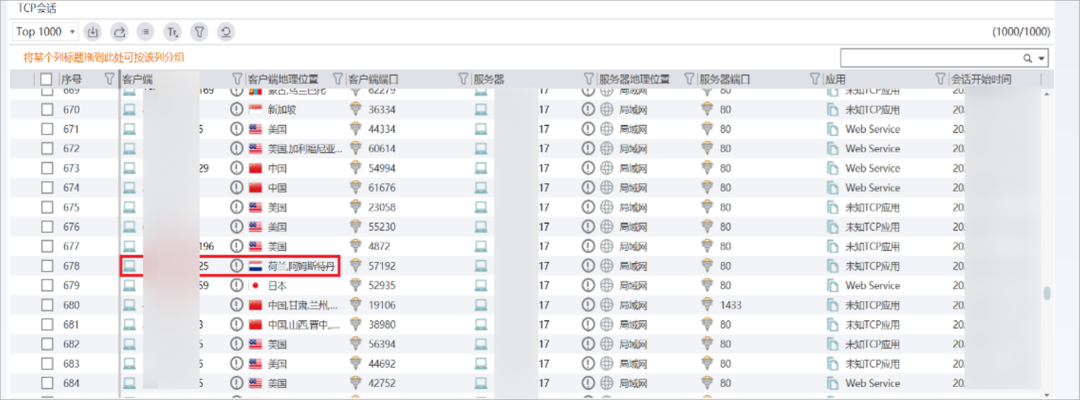This screenshot has width=1080, height=400.
Task: Check the checkbox for row 682
Action: tap(47, 344)
